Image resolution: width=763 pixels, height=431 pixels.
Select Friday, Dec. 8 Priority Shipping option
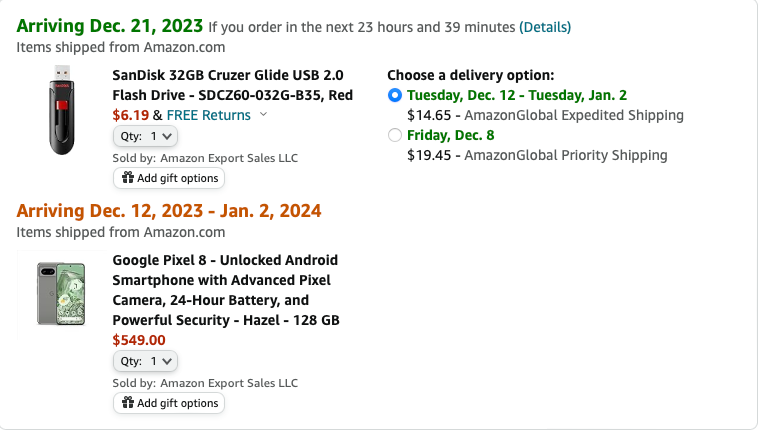click(x=395, y=135)
